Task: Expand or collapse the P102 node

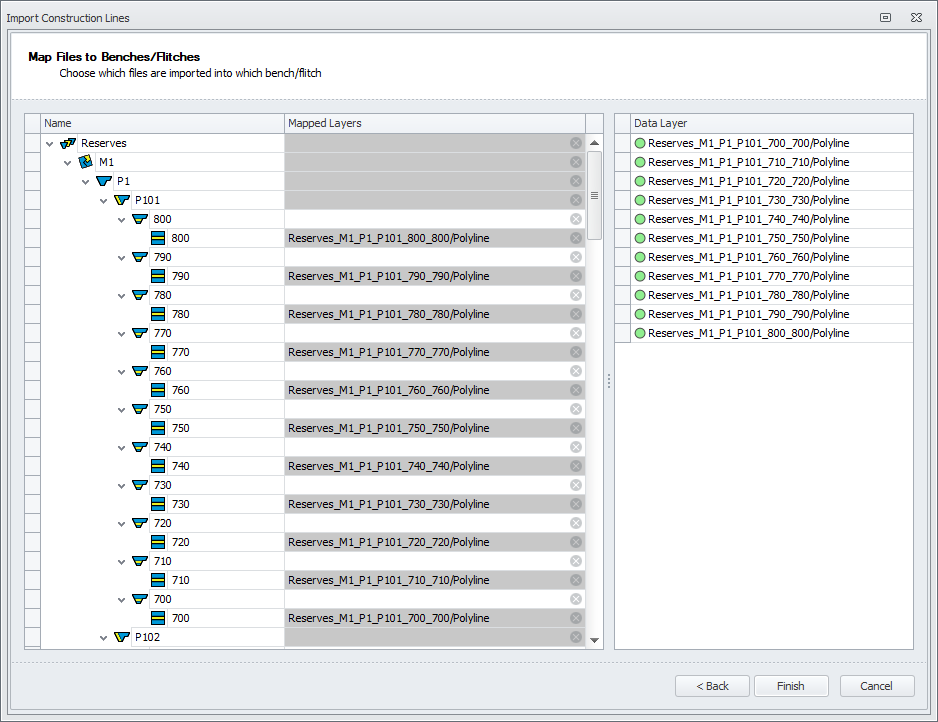Action: point(104,637)
